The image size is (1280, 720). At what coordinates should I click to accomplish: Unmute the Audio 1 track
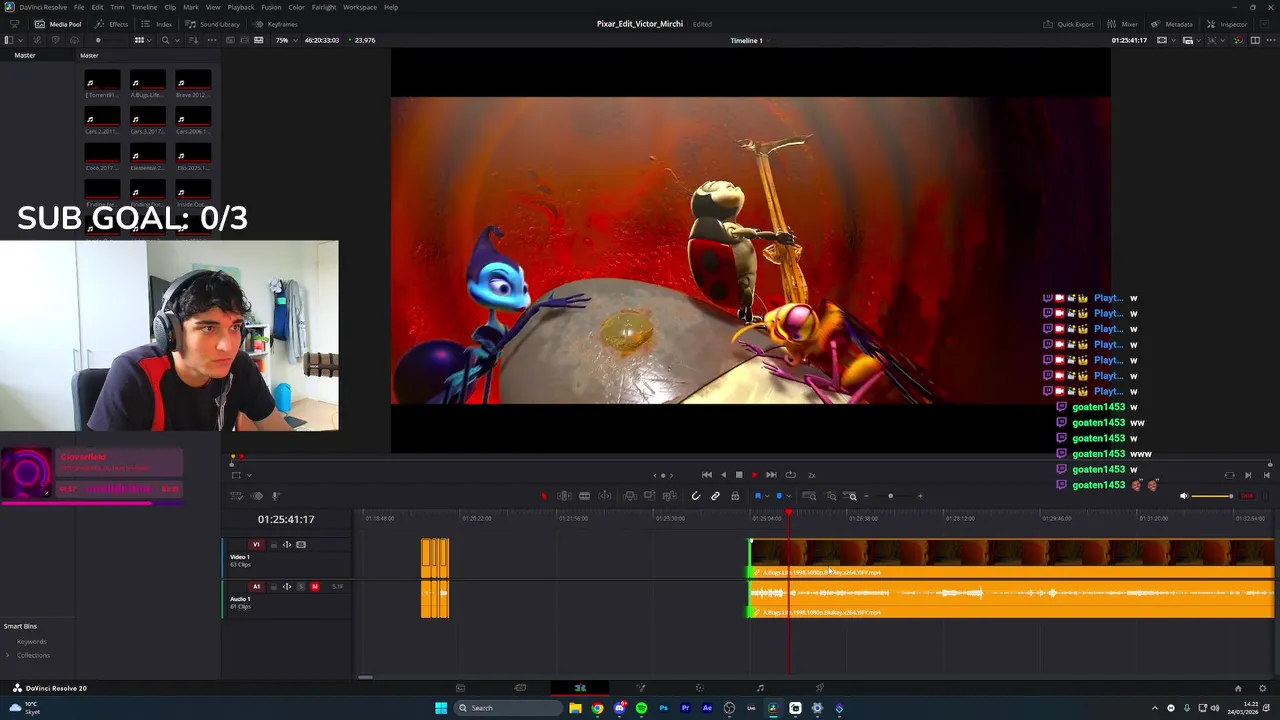point(314,587)
